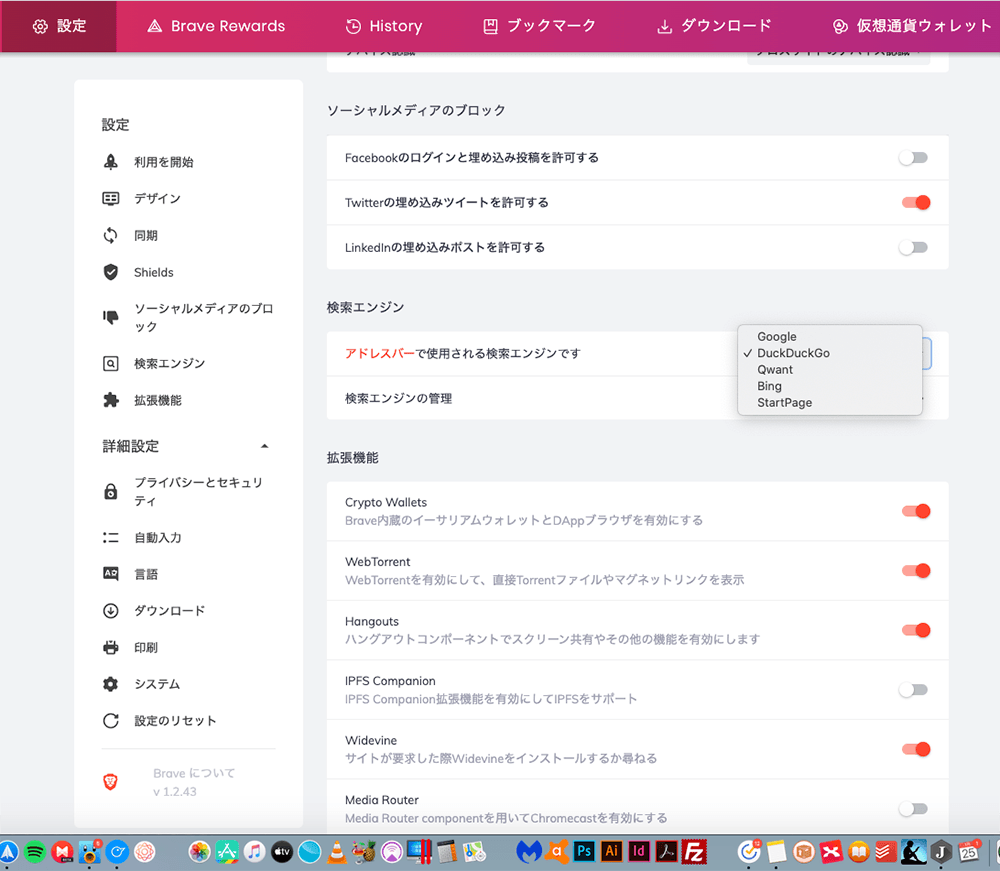Select StartPage from search engine list
Viewport: 1000px width, 871px height.
(830, 403)
